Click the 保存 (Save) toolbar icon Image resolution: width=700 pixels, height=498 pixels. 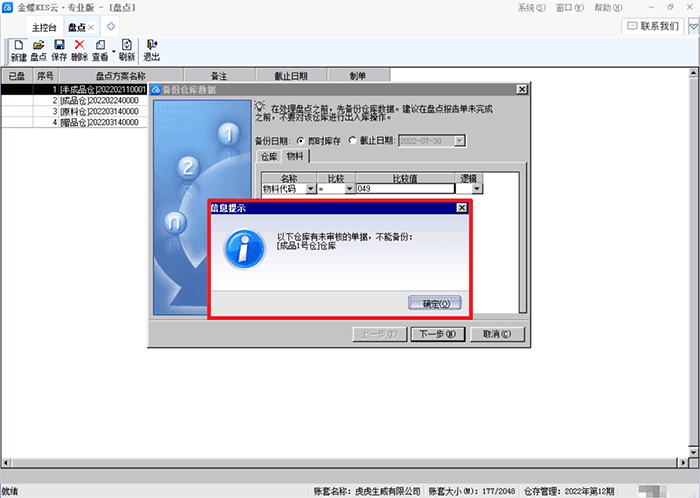click(x=59, y=50)
